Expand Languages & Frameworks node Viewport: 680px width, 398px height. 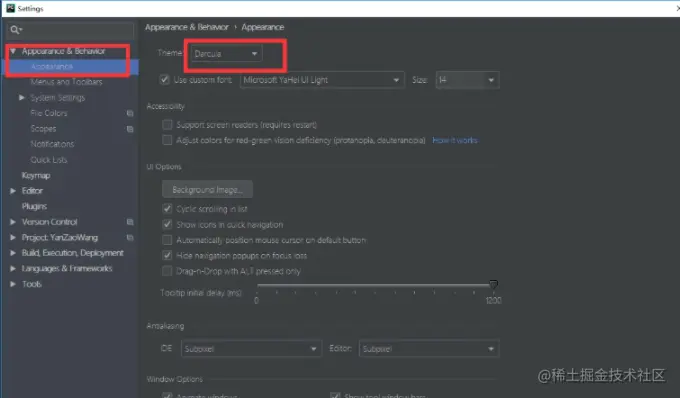point(13,268)
